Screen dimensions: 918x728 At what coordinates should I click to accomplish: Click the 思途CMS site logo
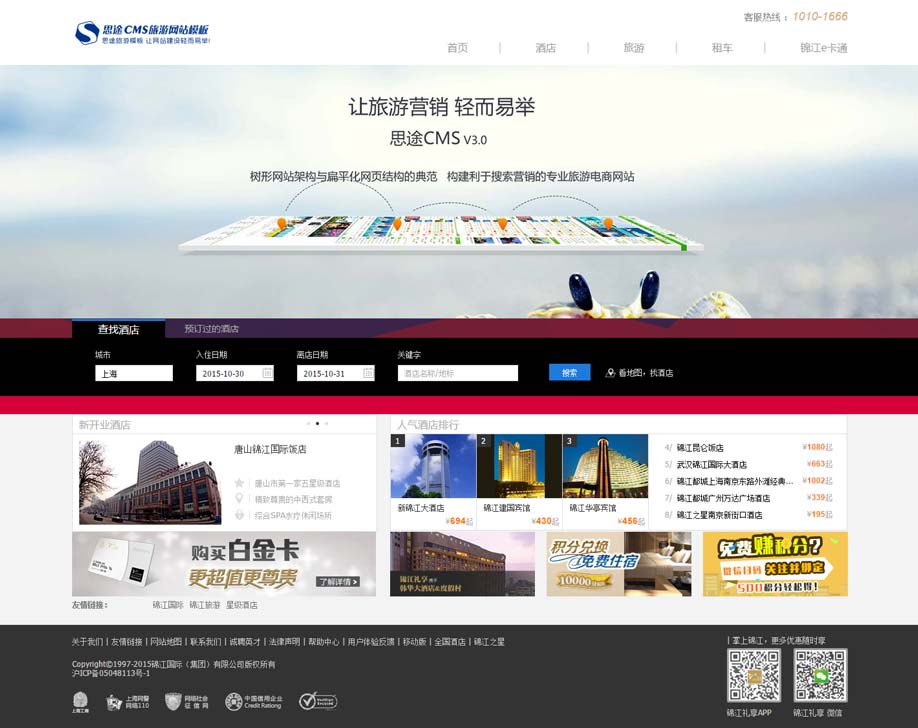[x=142, y=33]
